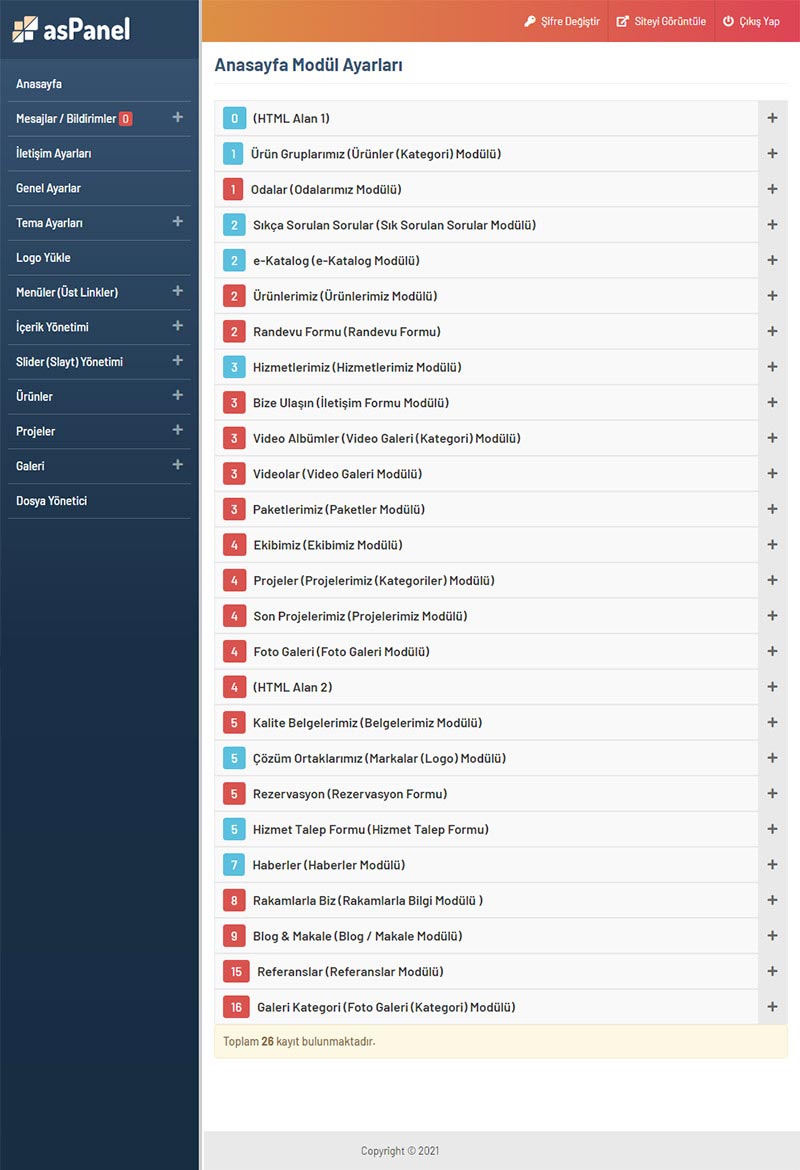Click the plus icon on the Ekibimiz row
This screenshot has width=800, height=1170.
[x=772, y=545]
